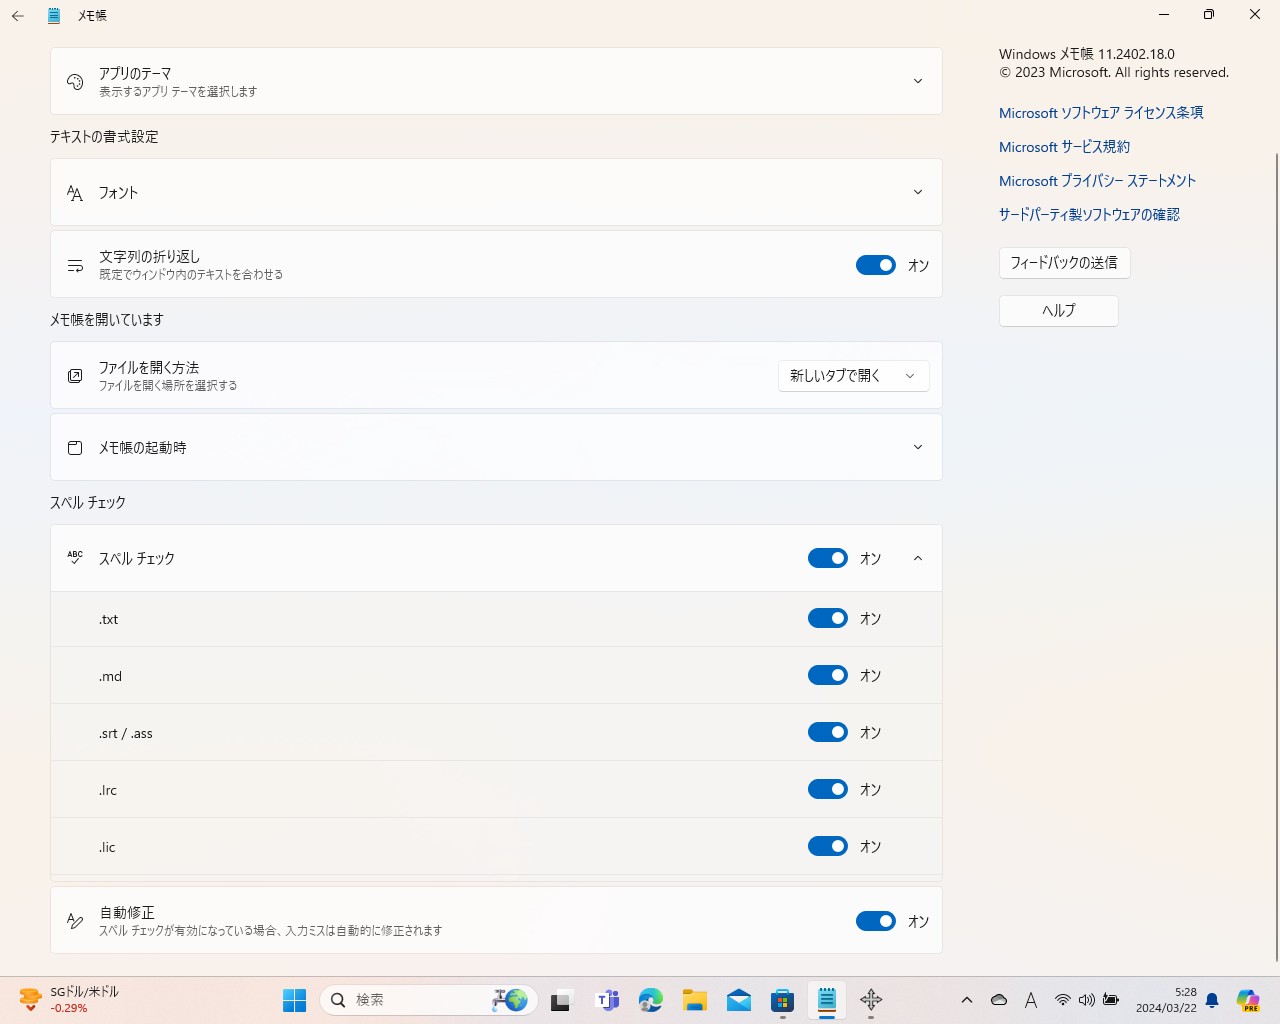Switch off spell check for .lrc
Screen dimensions: 1280x1024
(828, 790)
